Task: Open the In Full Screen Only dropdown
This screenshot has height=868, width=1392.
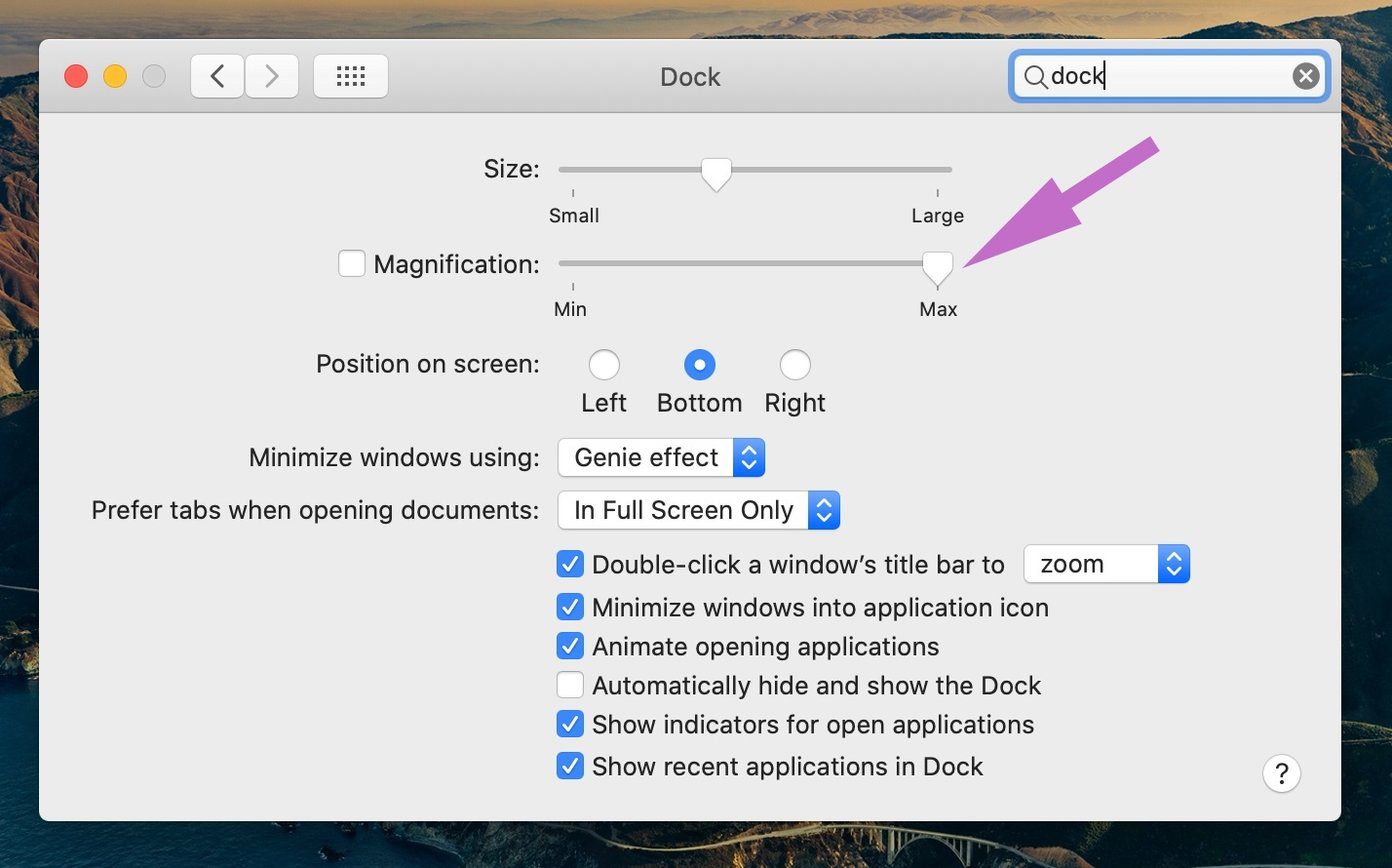Action: coord(699,510)
